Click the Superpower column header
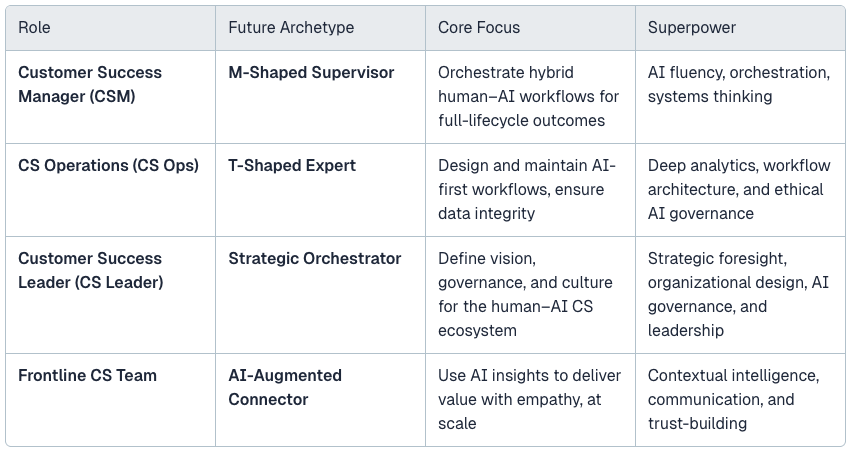857x455 pixels. pos(740,28)
